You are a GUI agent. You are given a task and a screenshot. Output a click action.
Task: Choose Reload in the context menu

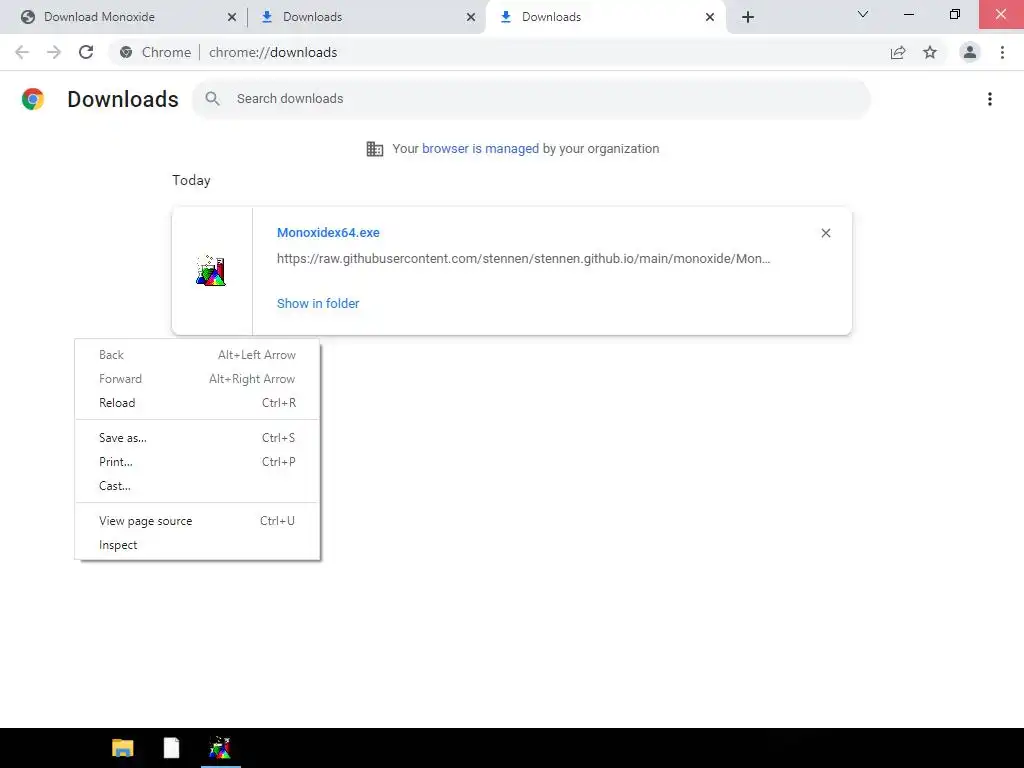(197, 403)
